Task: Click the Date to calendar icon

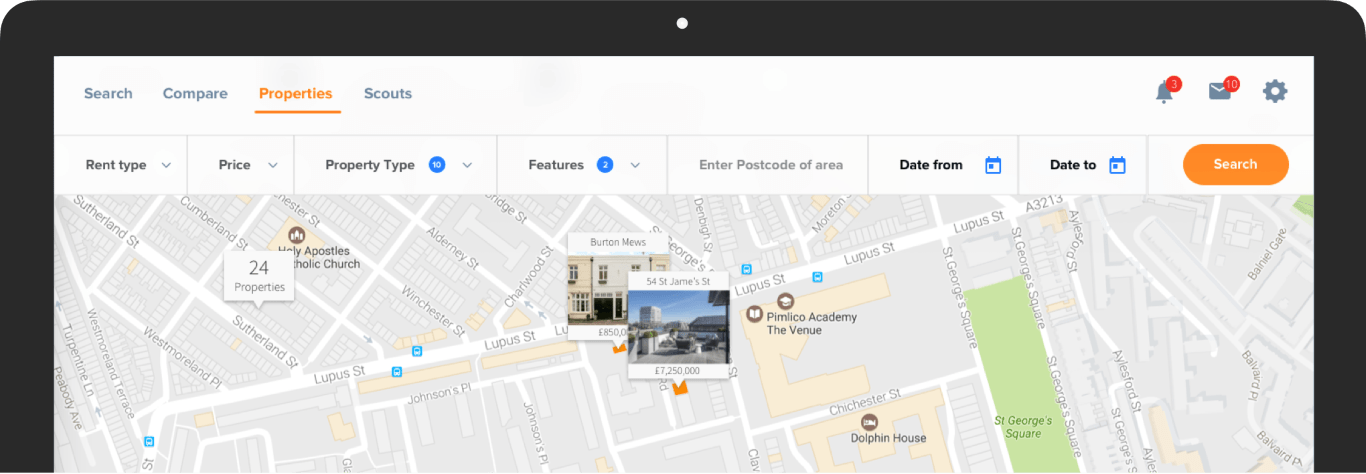Action: tap(1117, 165)
